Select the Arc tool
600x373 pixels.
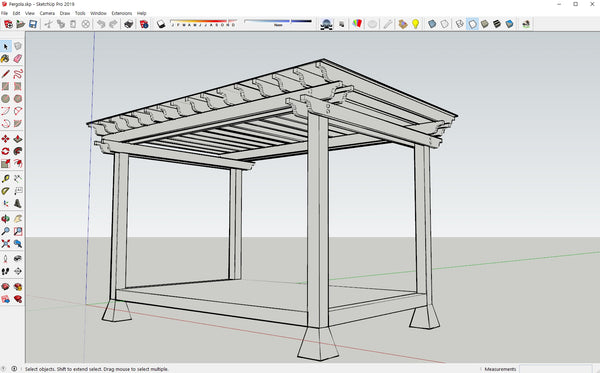point(5,111)
